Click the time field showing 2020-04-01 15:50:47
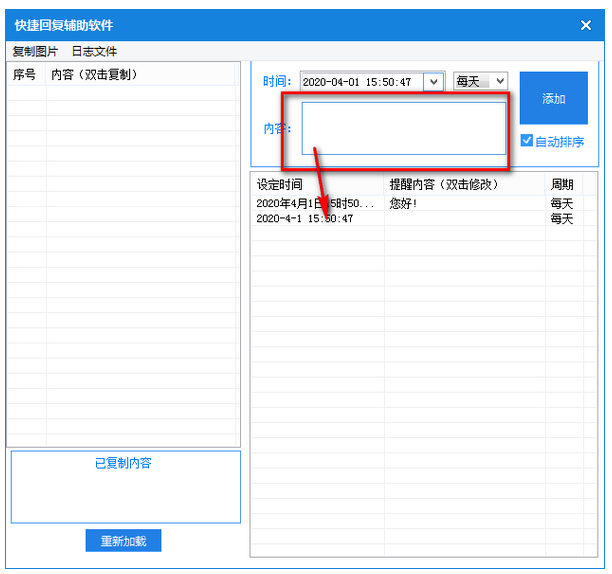 [x=362, y=82]
